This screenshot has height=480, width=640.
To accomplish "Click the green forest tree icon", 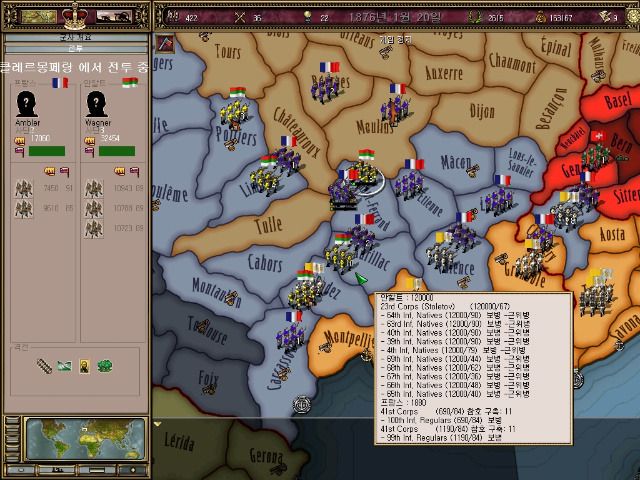I will (105, 366).
